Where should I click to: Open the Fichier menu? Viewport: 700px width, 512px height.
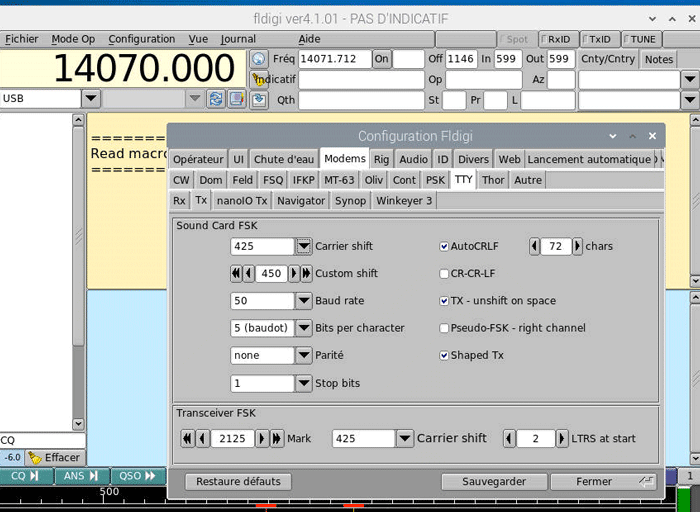tap(21, 39)
